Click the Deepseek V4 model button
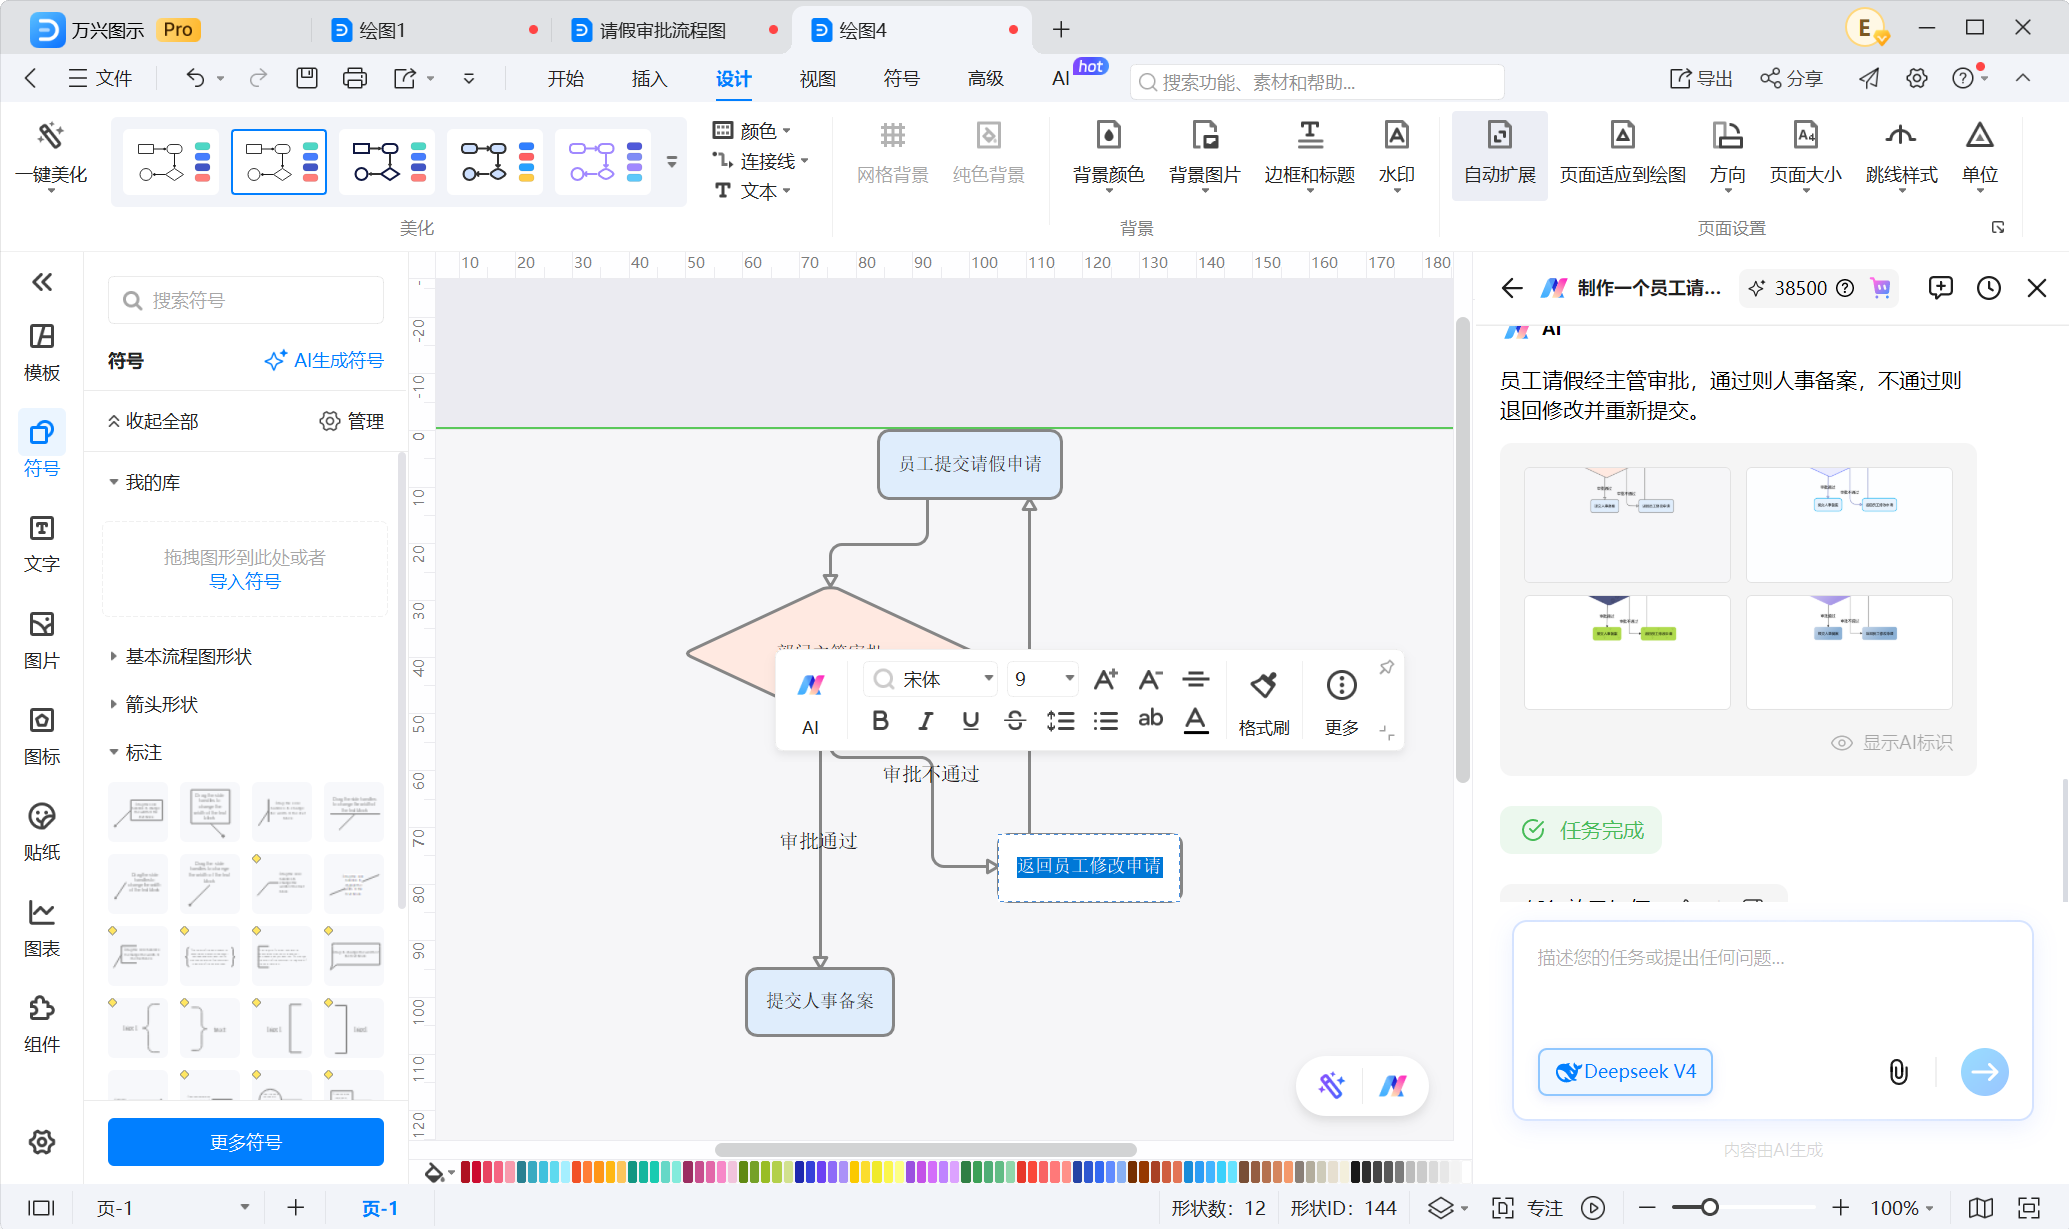Image resolution: width=2069 pixels, height=1229 pixels. [x=1625, y=1072]
